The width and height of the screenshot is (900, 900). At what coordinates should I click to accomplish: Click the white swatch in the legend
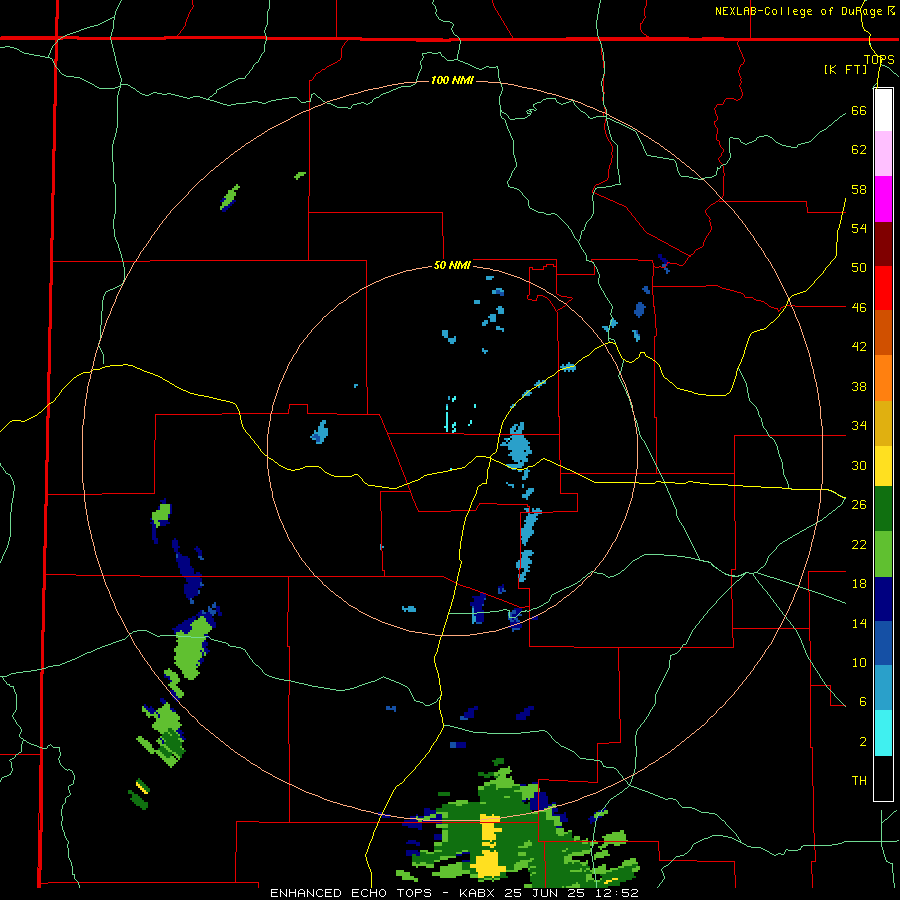click(x=883, y=110)
